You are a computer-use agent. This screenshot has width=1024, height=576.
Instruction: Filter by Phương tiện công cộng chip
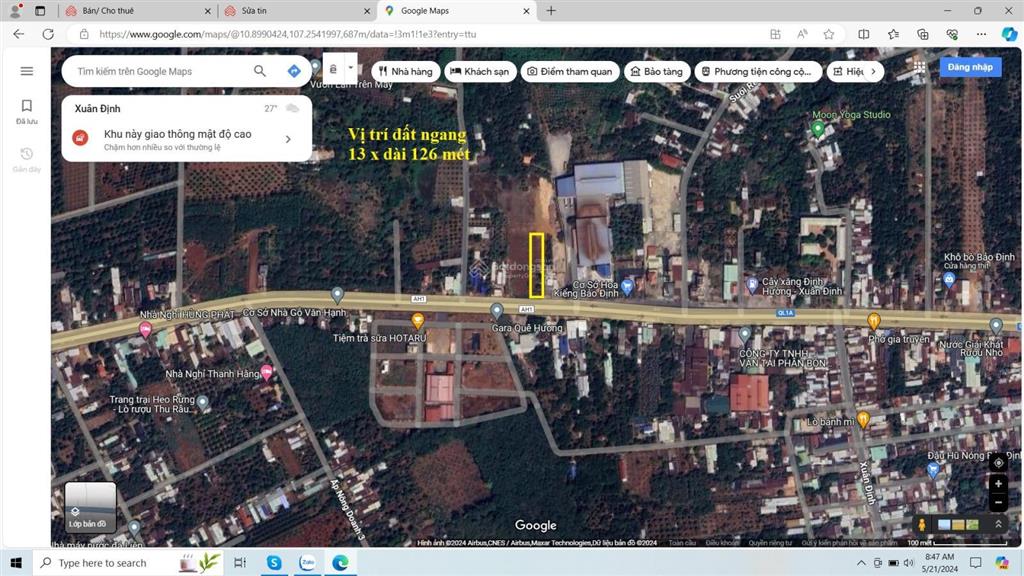coord(756,71)
